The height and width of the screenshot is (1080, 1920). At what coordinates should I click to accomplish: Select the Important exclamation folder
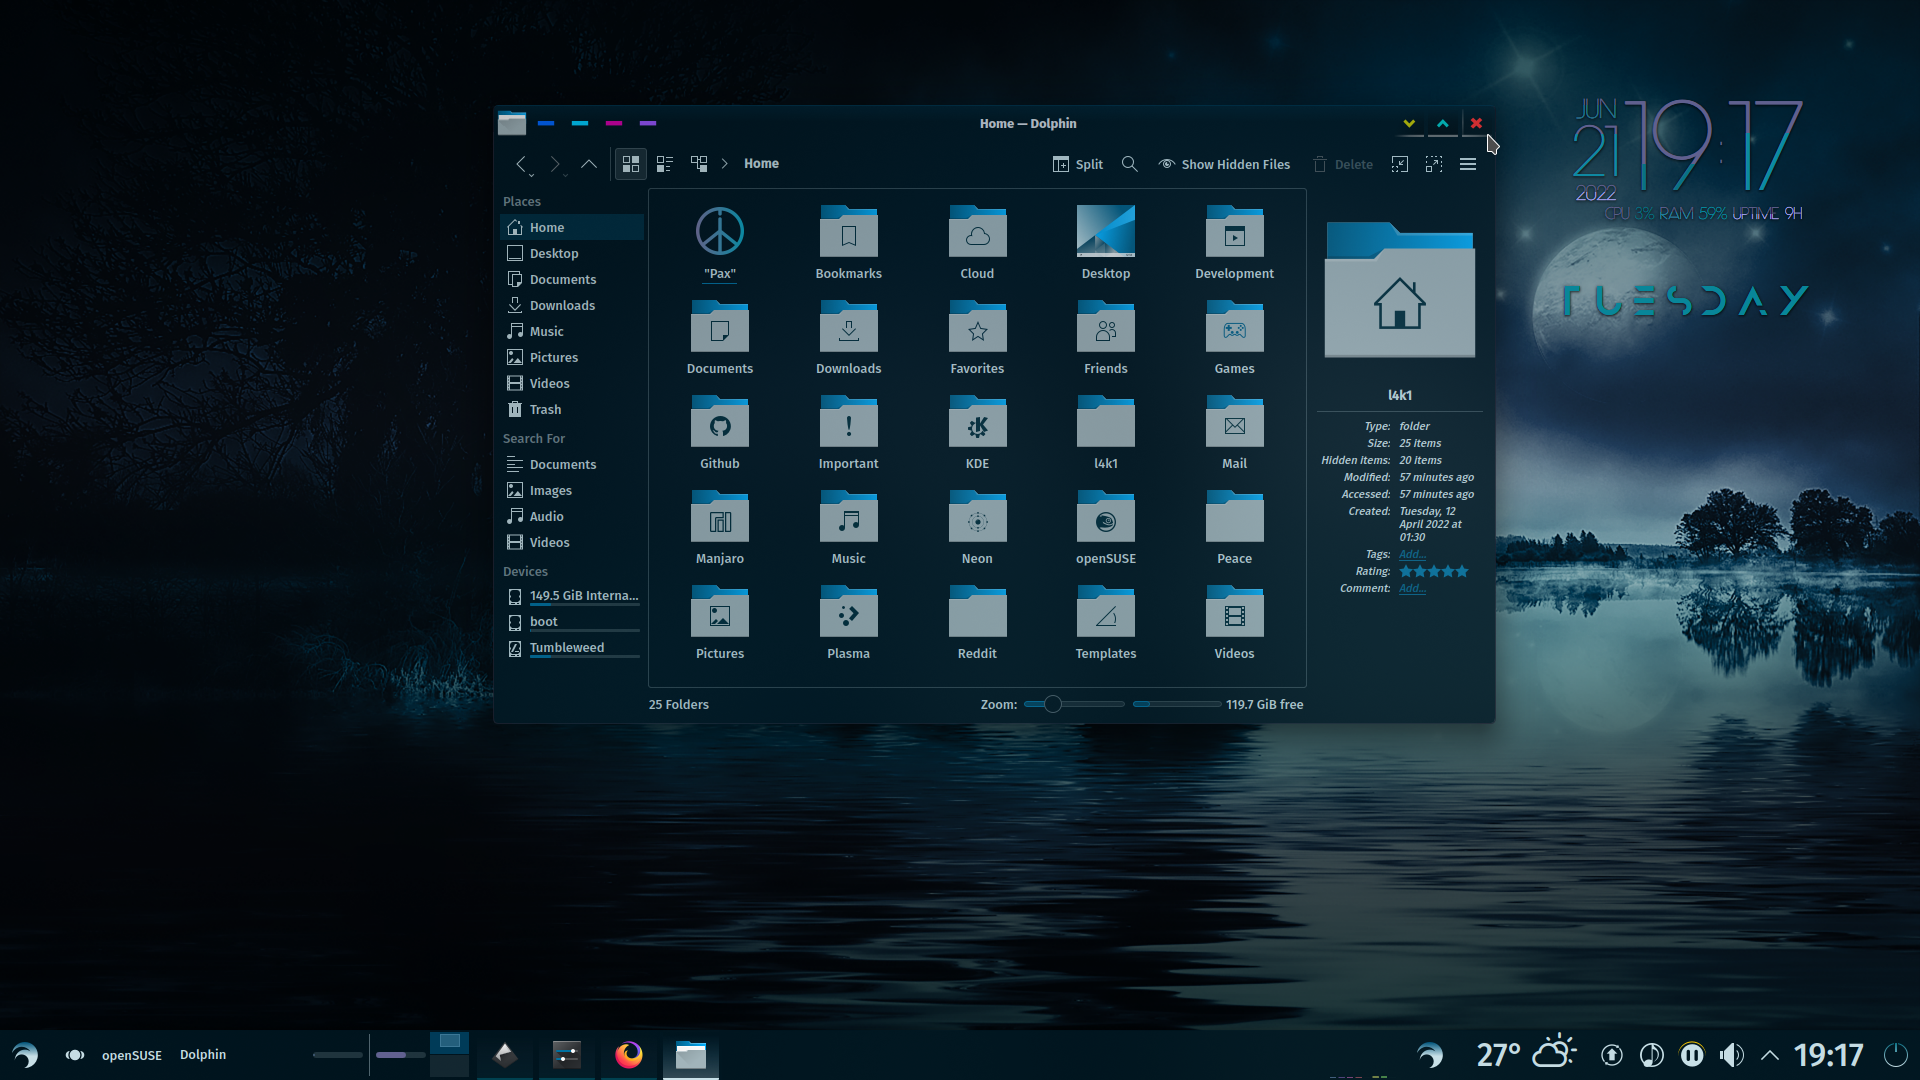pos(848,422)
